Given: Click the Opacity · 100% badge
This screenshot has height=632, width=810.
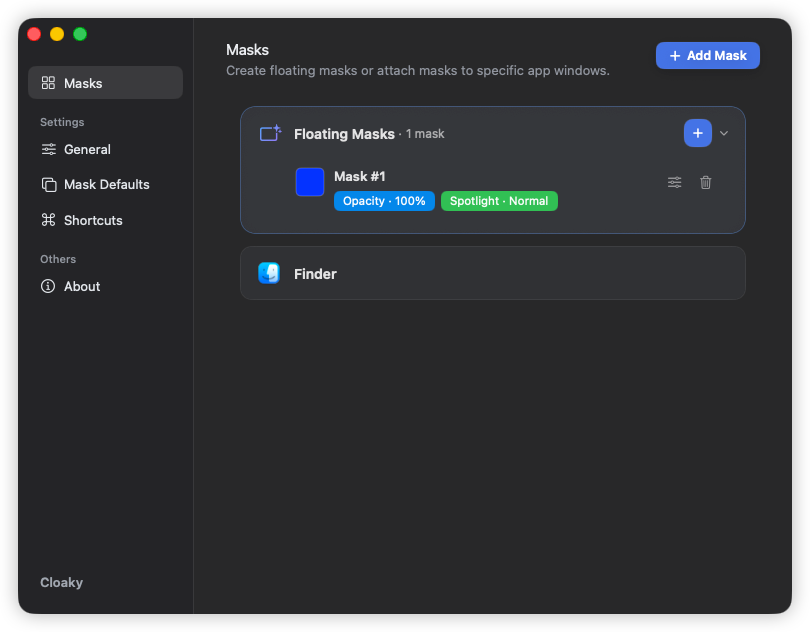Looking at the screenshot, I should tap(384, 201).
